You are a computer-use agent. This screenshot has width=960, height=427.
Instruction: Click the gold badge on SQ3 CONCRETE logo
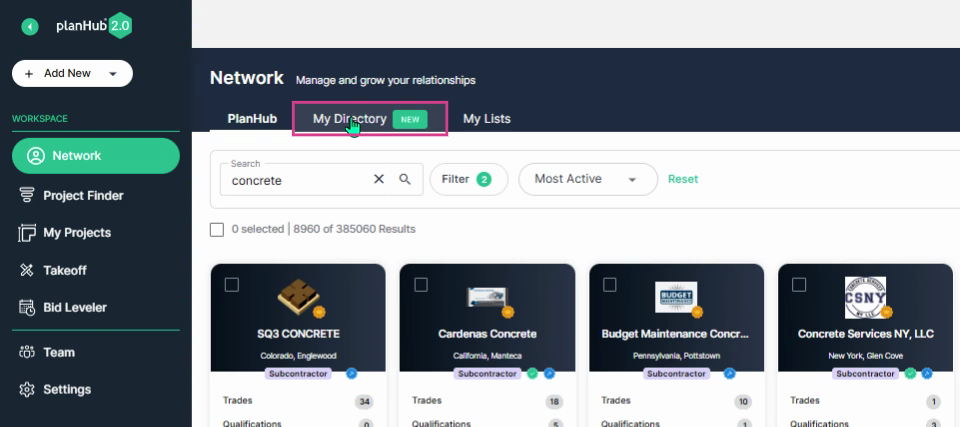(x=319, y=312)
